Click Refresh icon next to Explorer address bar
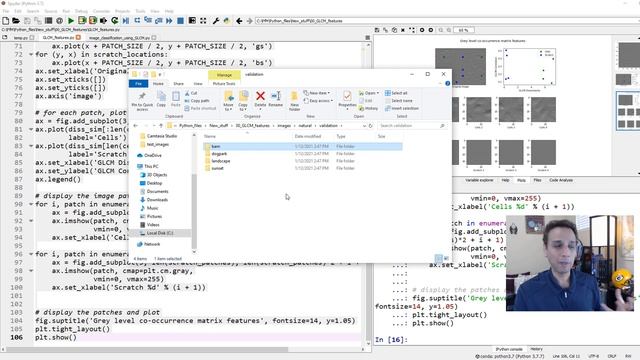This screenshot has height=360, width=640. pos(371,126)
